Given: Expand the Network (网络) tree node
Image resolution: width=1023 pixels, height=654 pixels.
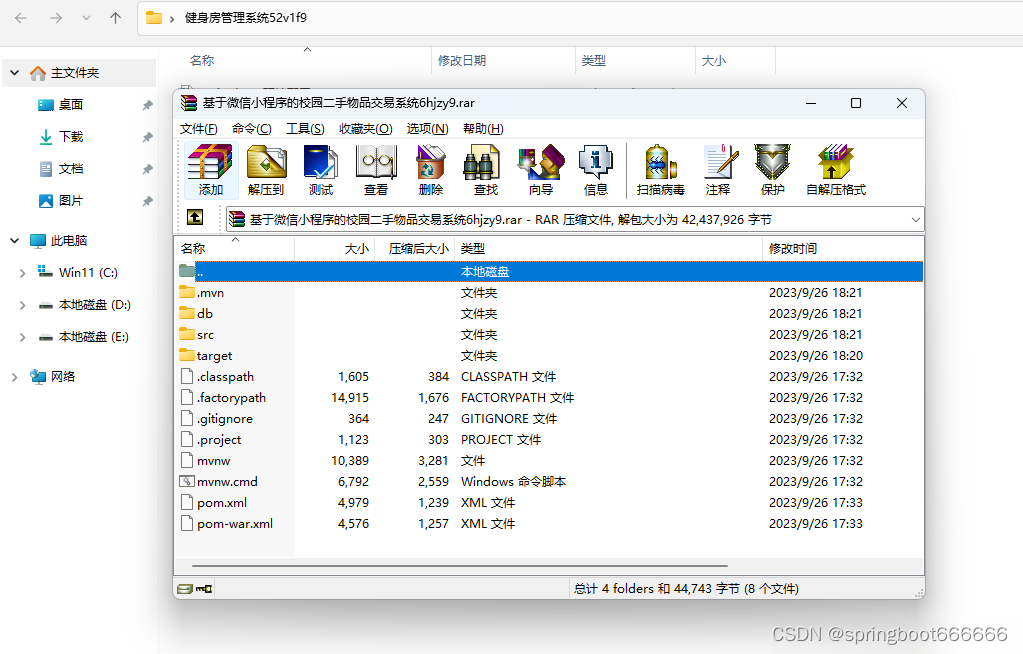Looking at the screenshot, I should click(14, 377).
